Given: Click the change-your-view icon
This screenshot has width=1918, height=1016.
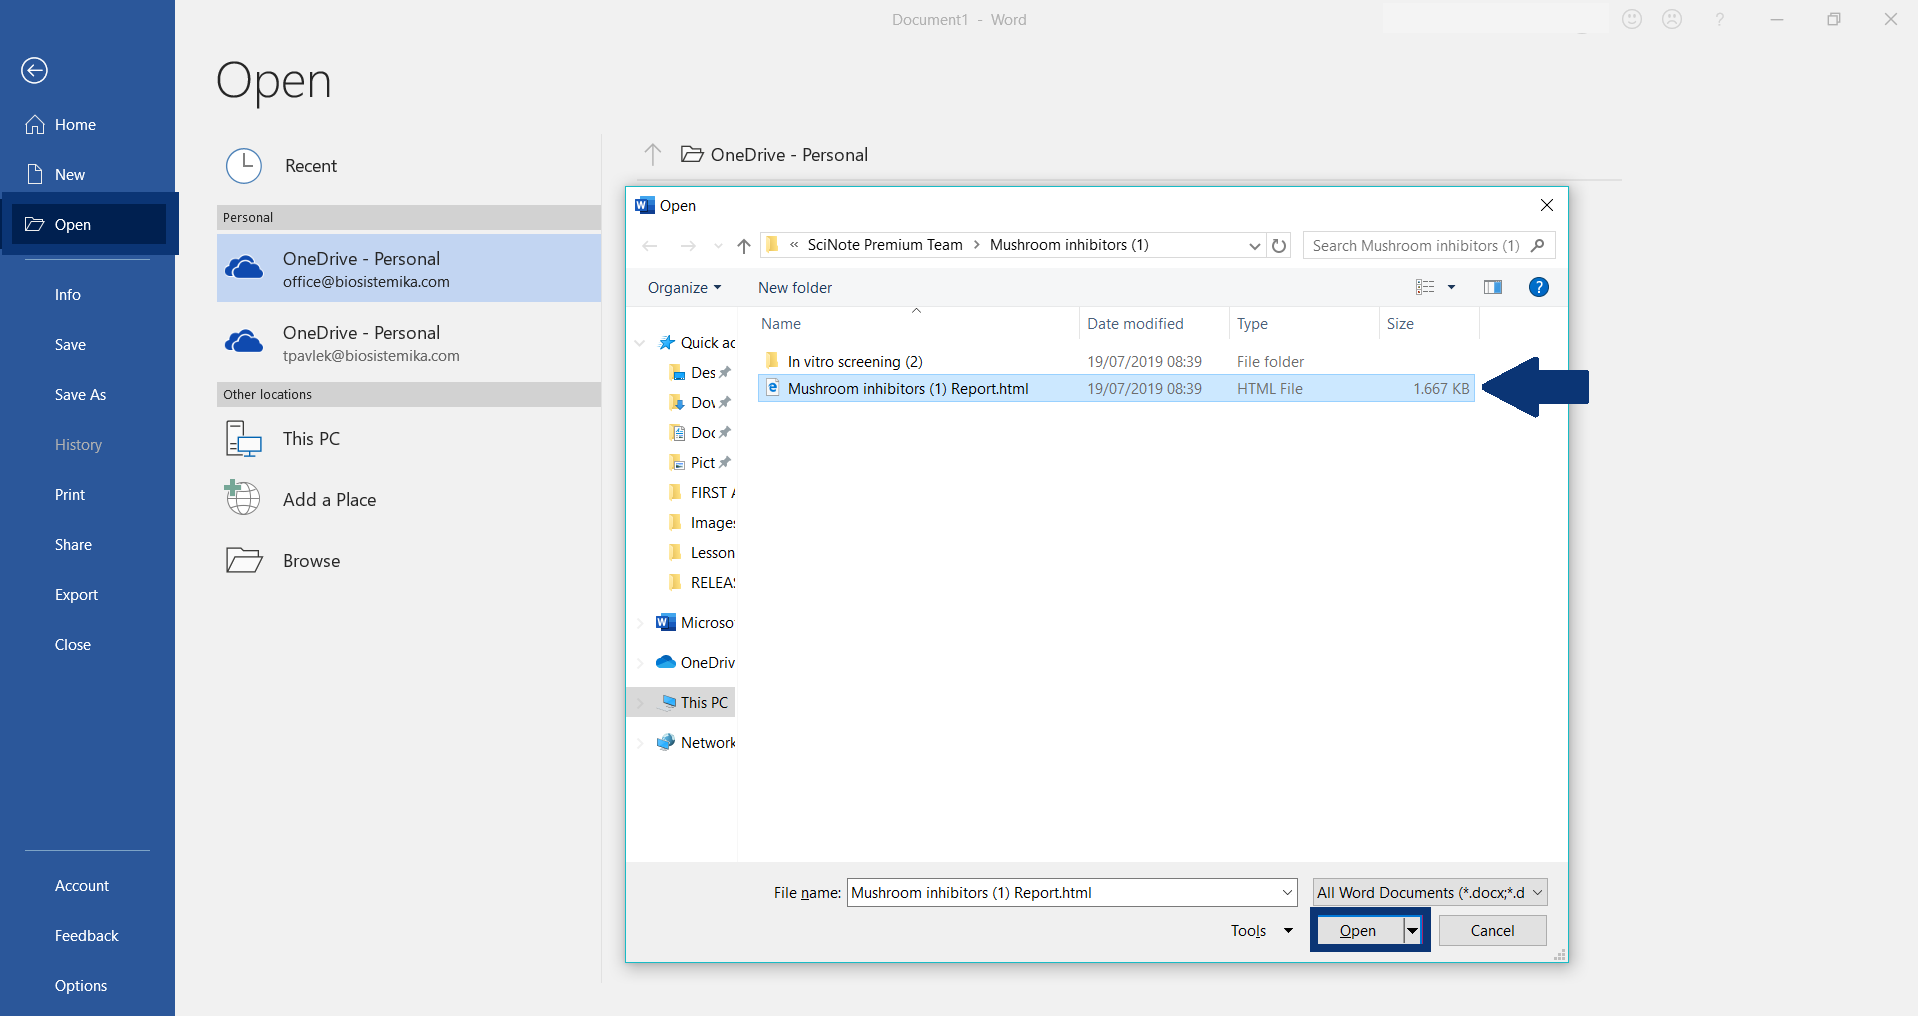Looking at the screenshot, I should [x=1424, y=287].
